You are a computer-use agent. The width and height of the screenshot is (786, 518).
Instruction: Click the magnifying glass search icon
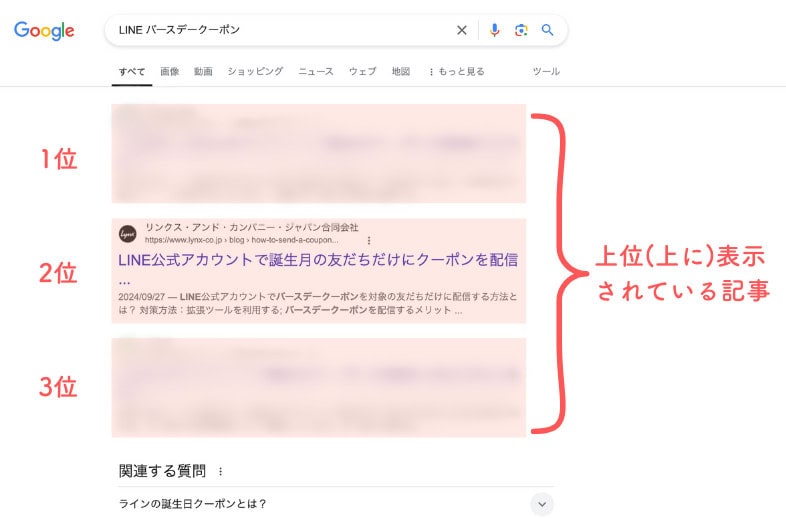coord(547,30)
